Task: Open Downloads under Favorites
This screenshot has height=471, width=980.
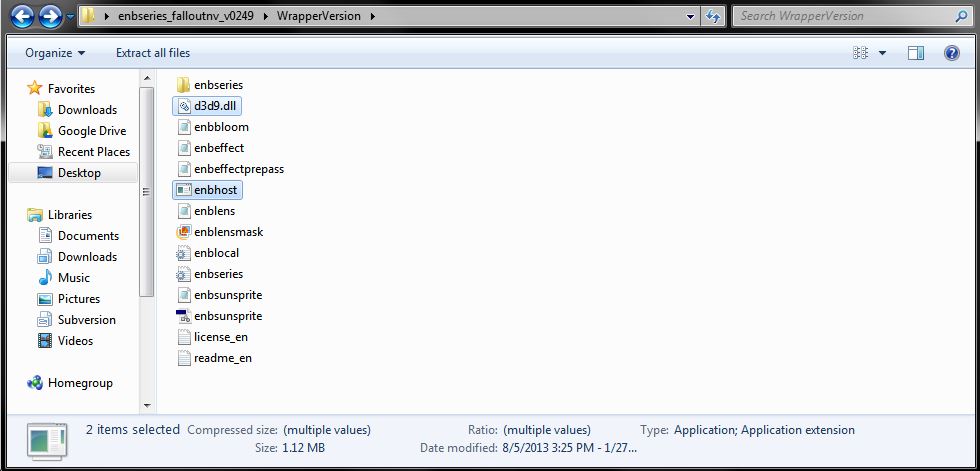Action: click(x=87, y=109)
